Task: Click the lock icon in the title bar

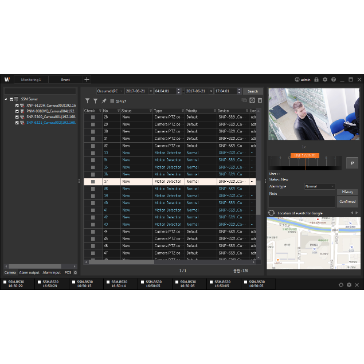Action: [316, 80]
